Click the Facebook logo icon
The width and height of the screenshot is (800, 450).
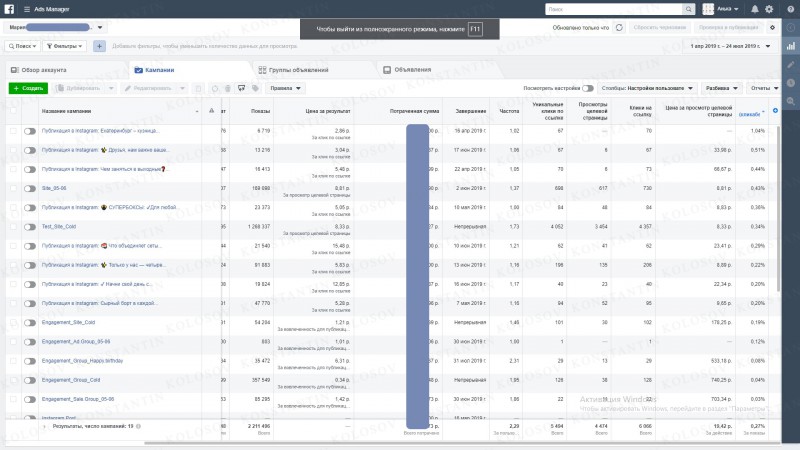click(9, 9)
